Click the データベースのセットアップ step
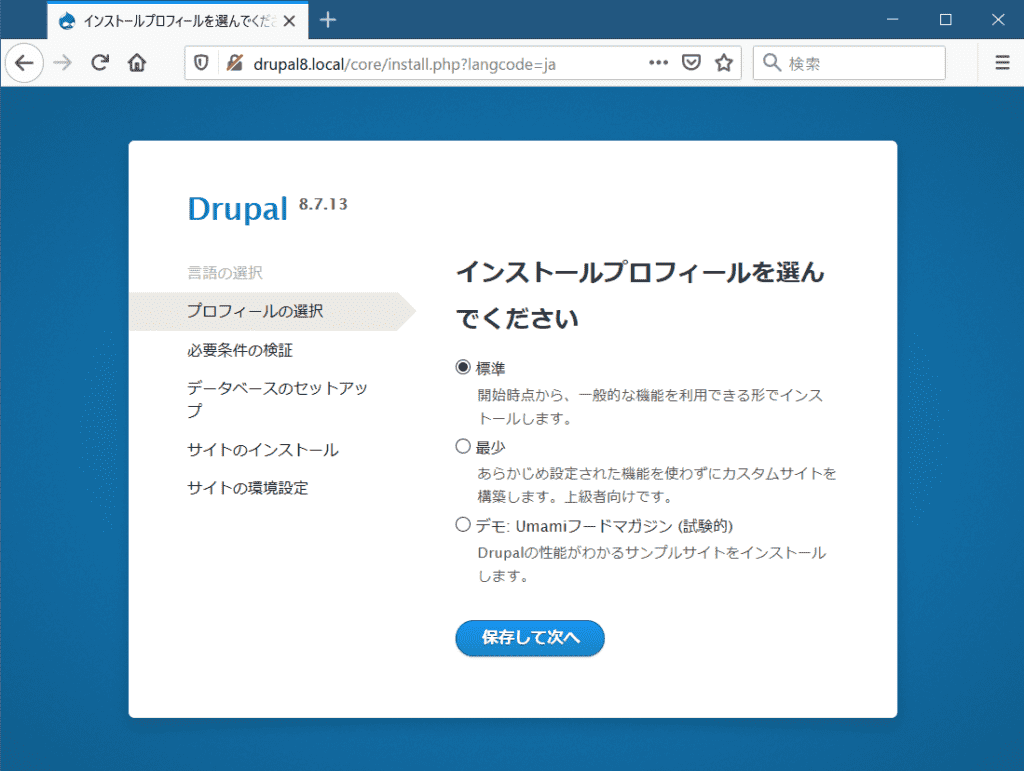 tap(278, 399)
